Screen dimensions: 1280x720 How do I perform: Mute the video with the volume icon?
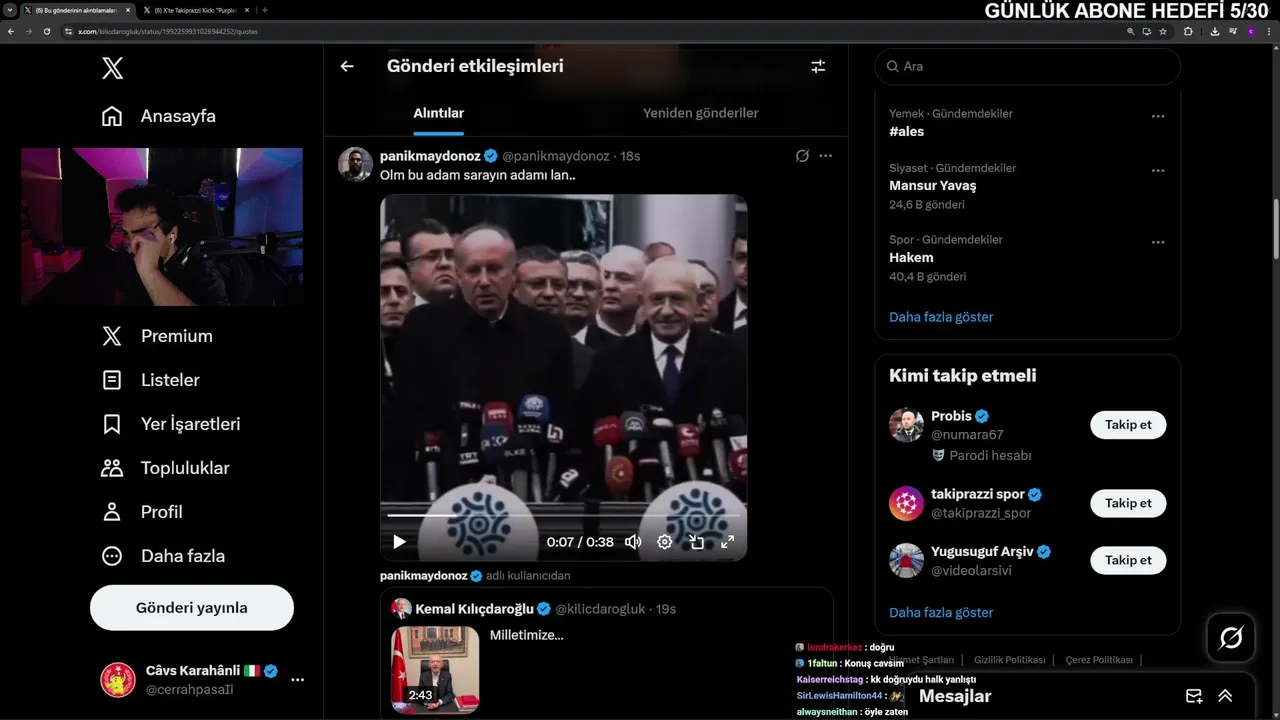(x=633, y=542)
